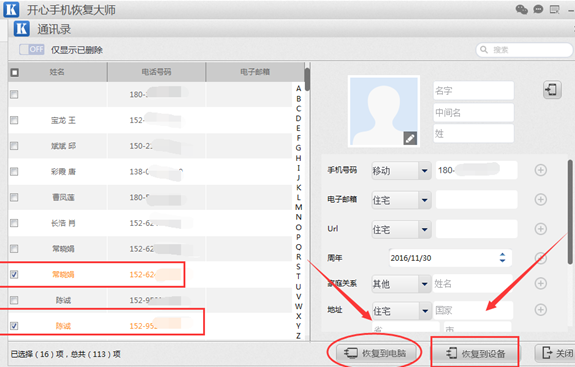This screenshot has height=367, width=575.
Task: Click the export contact icon beside name fields
Action: tap(552, 89)
